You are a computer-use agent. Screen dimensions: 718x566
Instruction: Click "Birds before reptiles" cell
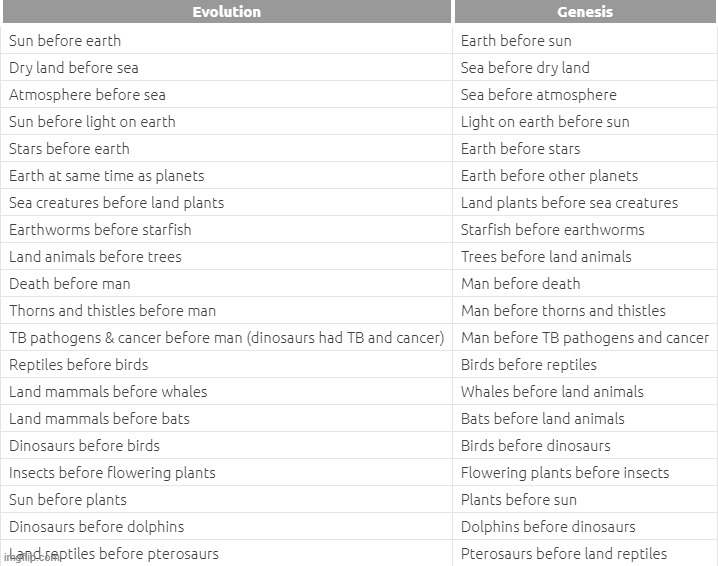point(528,365)
